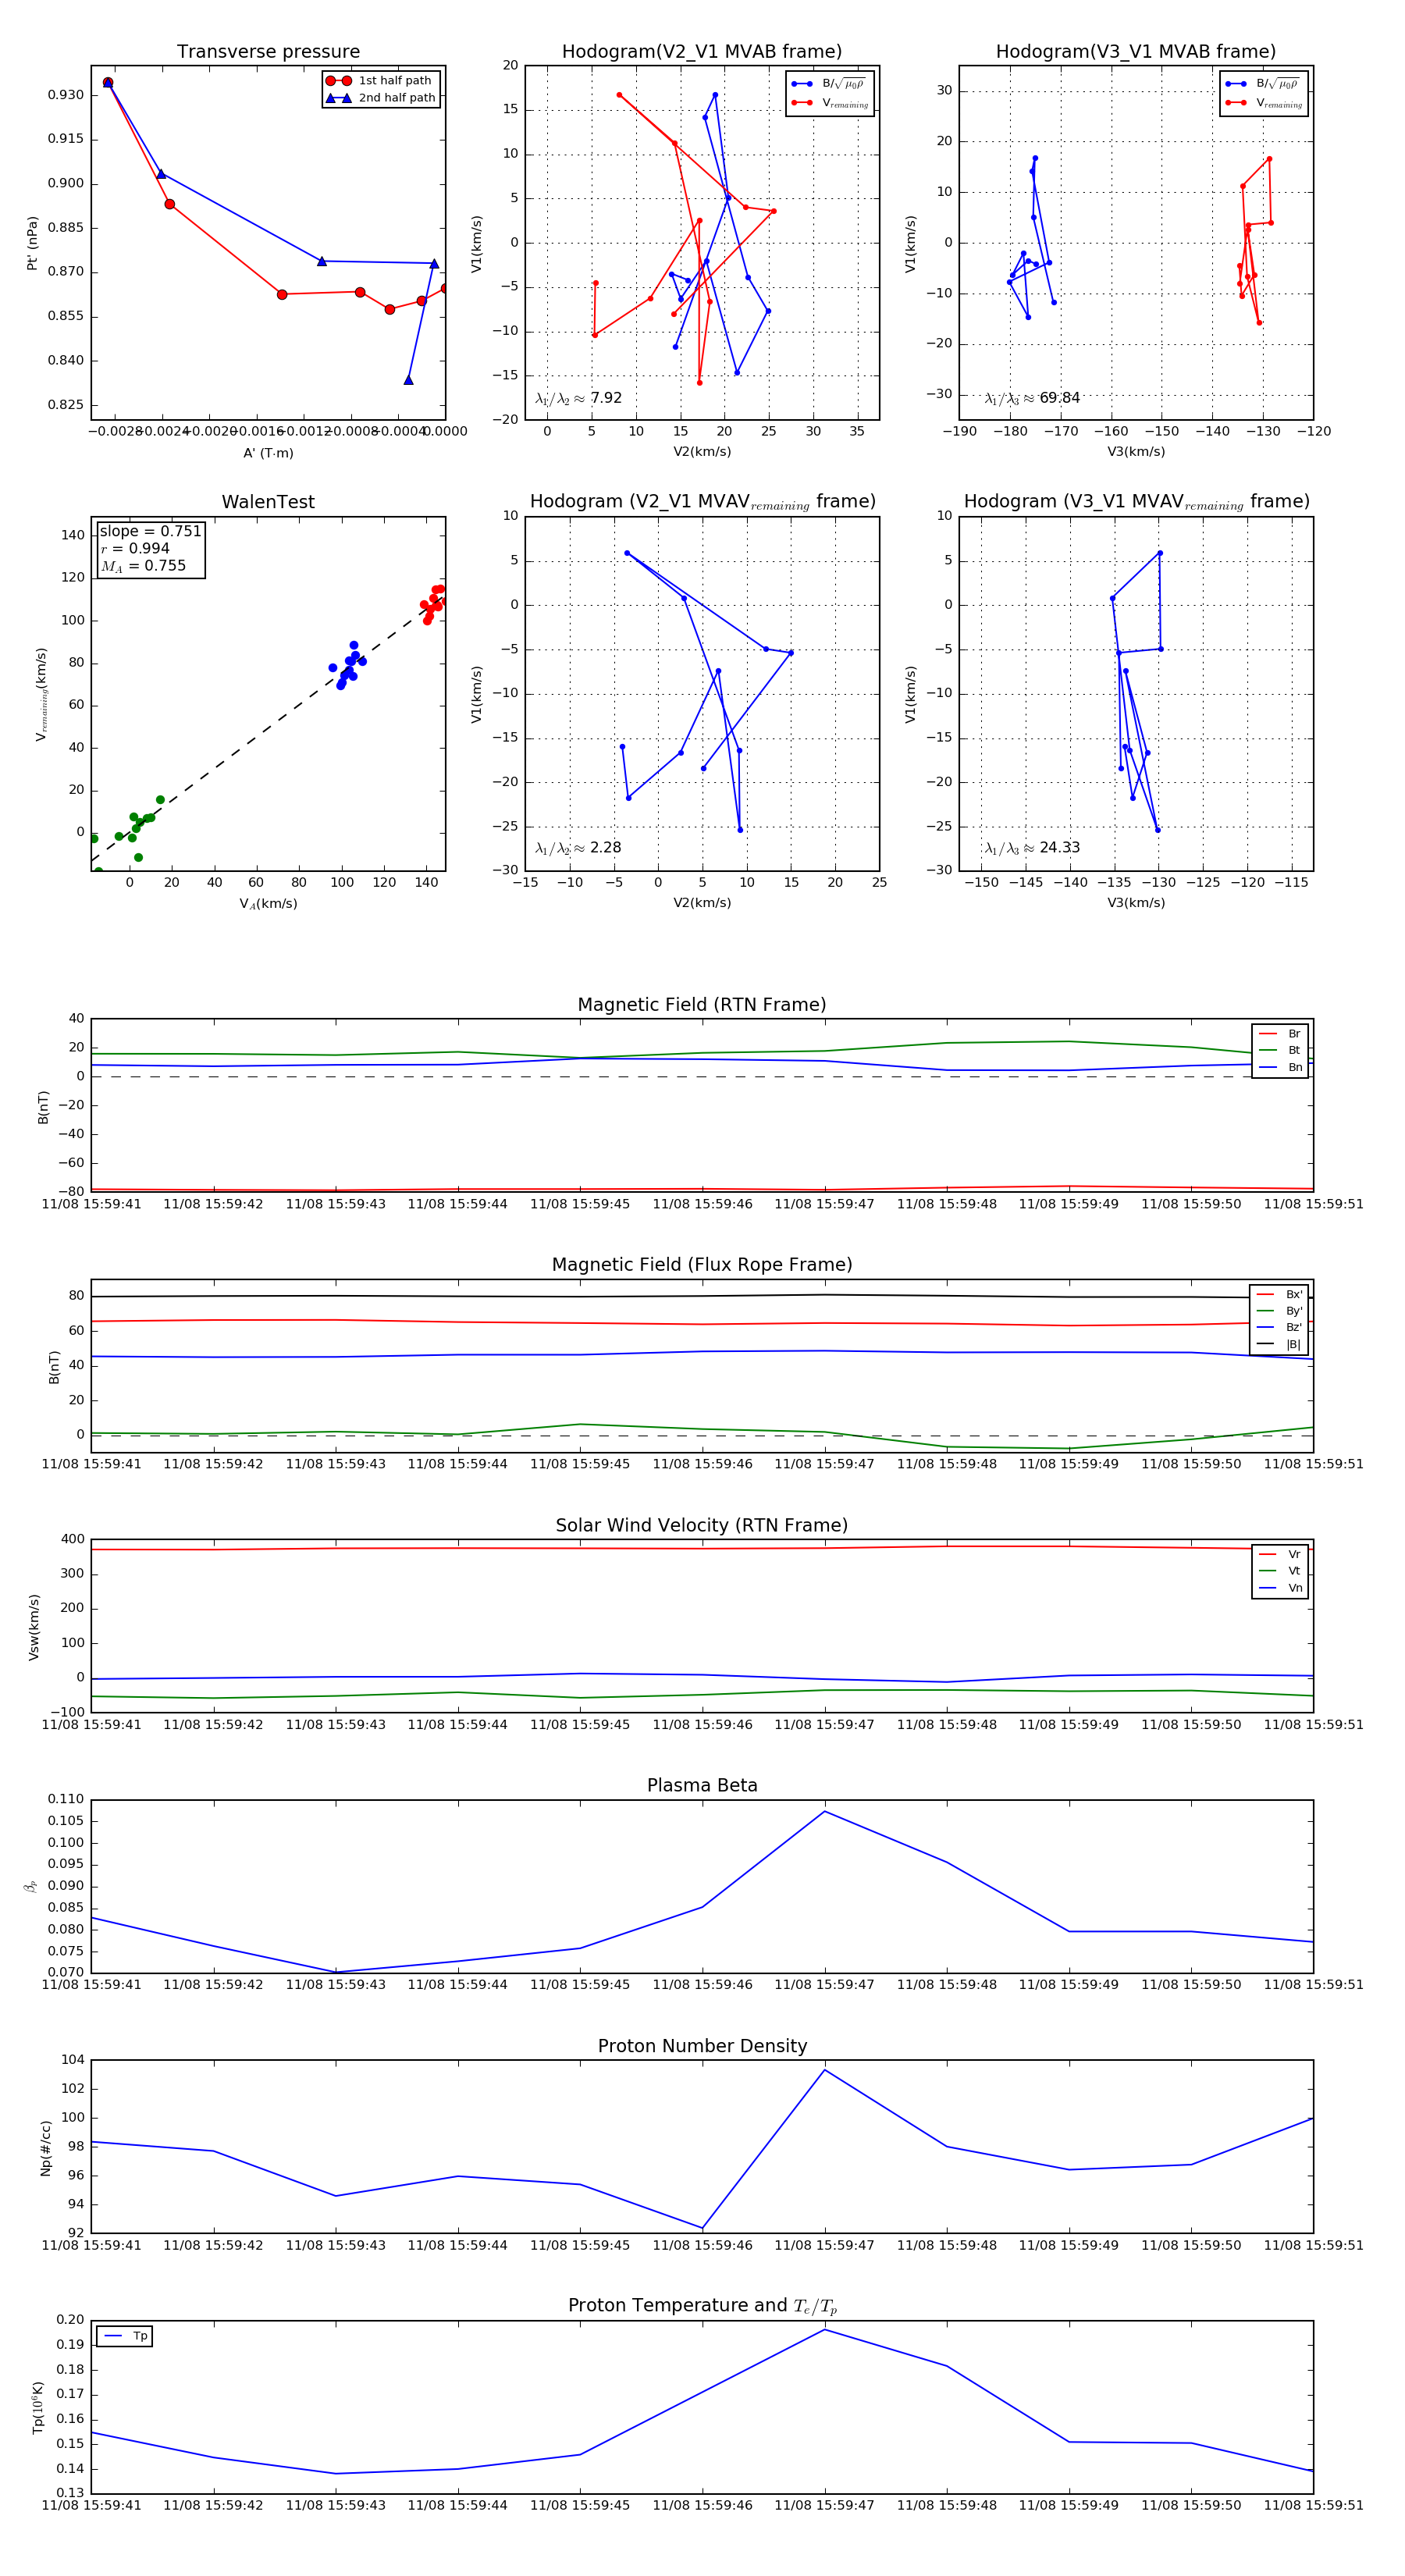Click the 'Transverse pressure' plot title
This screenshot has width=1405, height=2576.
click(x=268, y=52)
